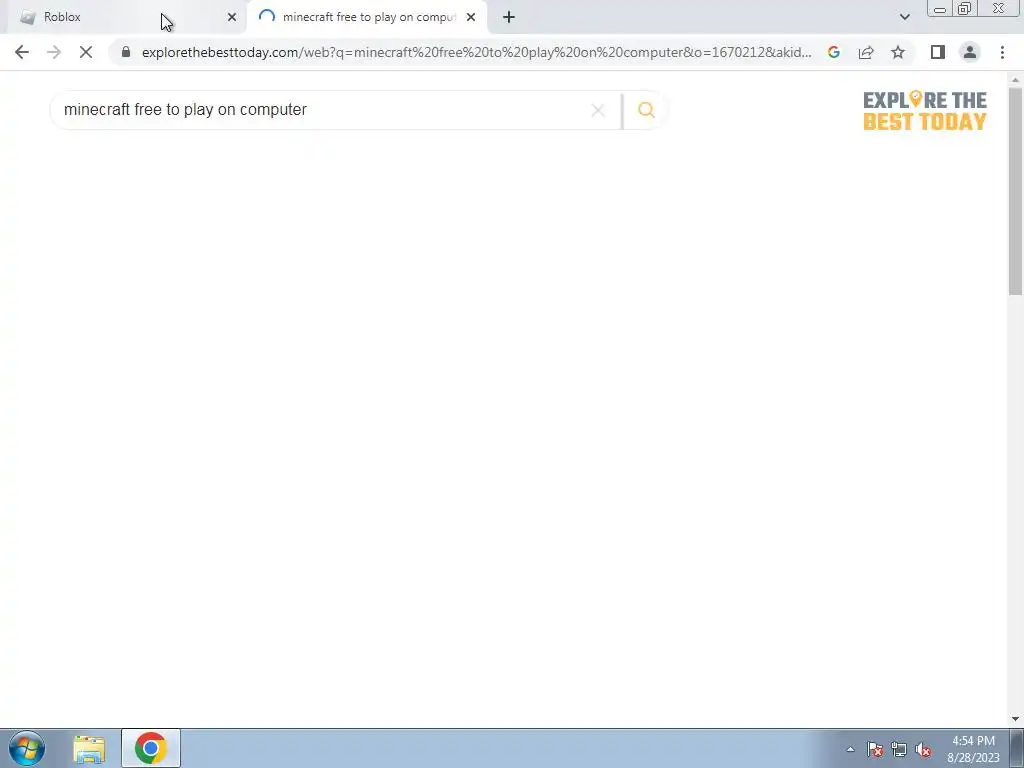The image size is (1024, 768).
Task: Clear the search query text
Action: pyautogui.click(x=598, y=110)
